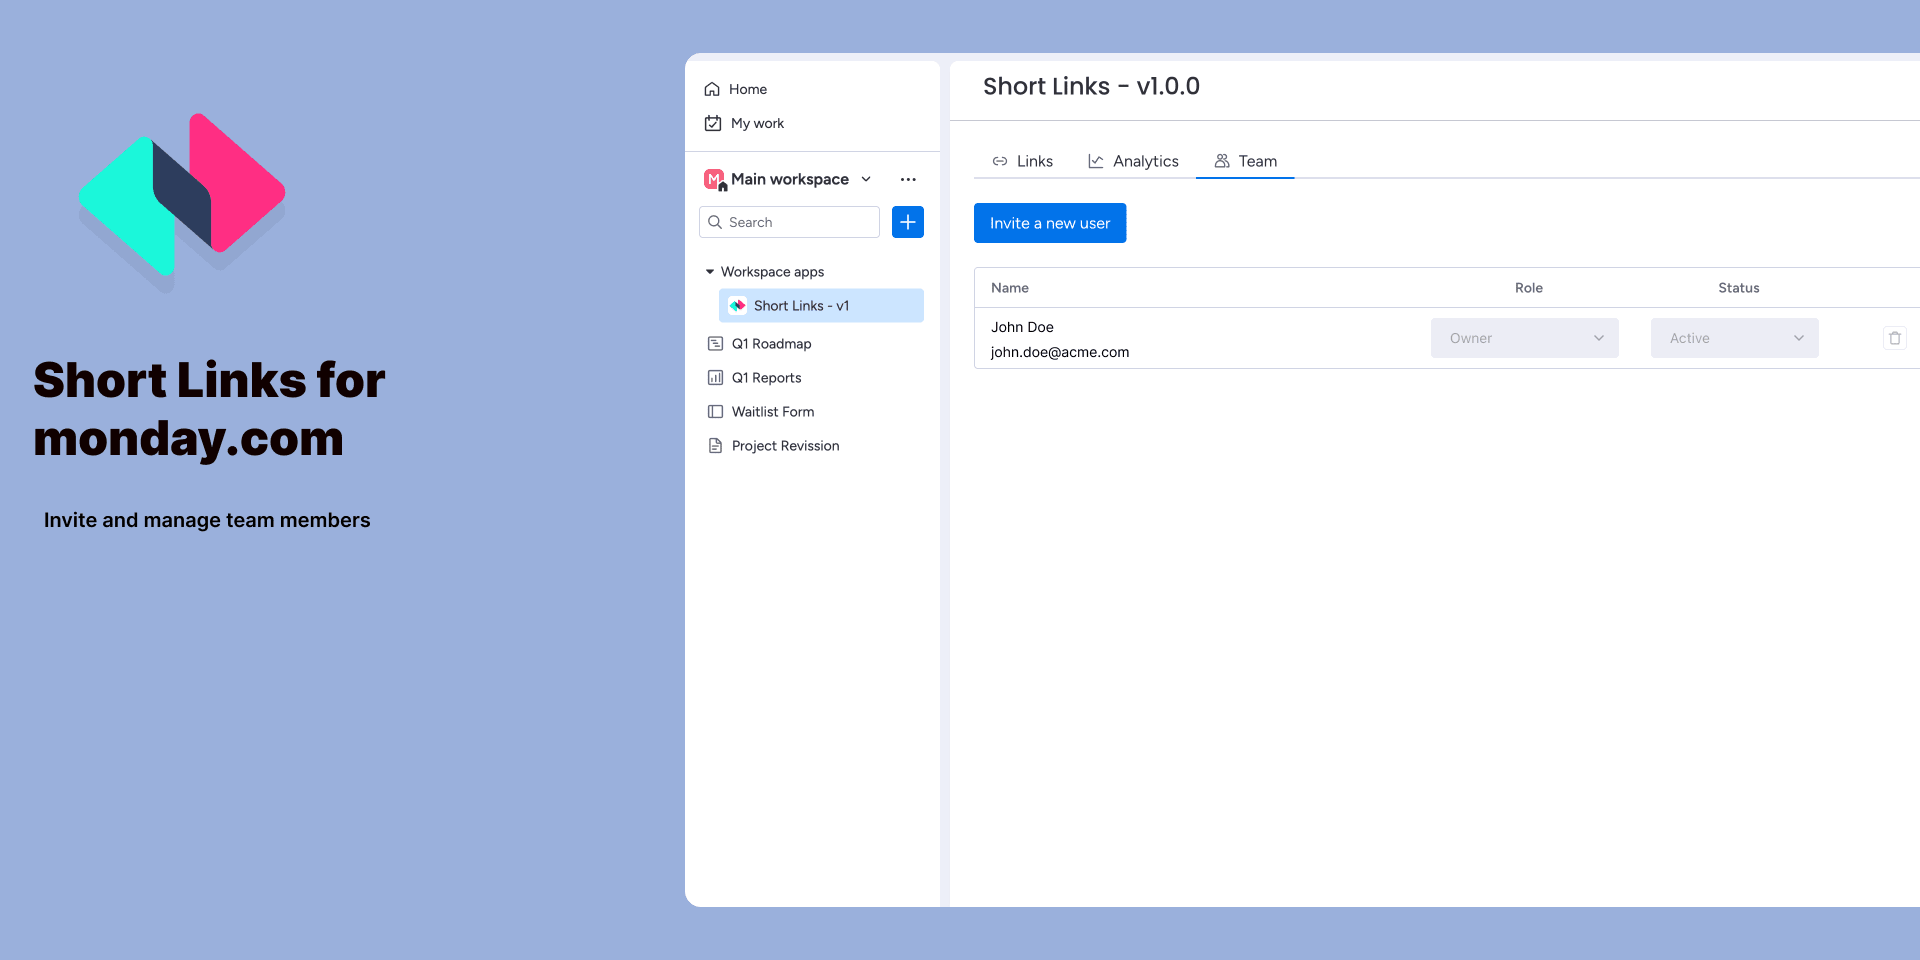Click the chart icon on the Analytics tab
The height and width of the screenshot is (960, 1920).
(x=1096, y=161)
